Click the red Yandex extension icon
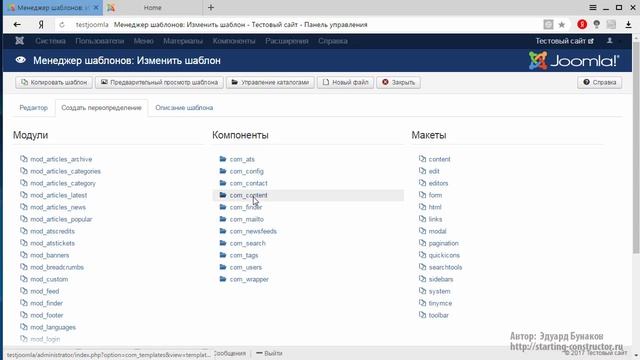The width and height of the screenshot is (640, 360). 582,24
